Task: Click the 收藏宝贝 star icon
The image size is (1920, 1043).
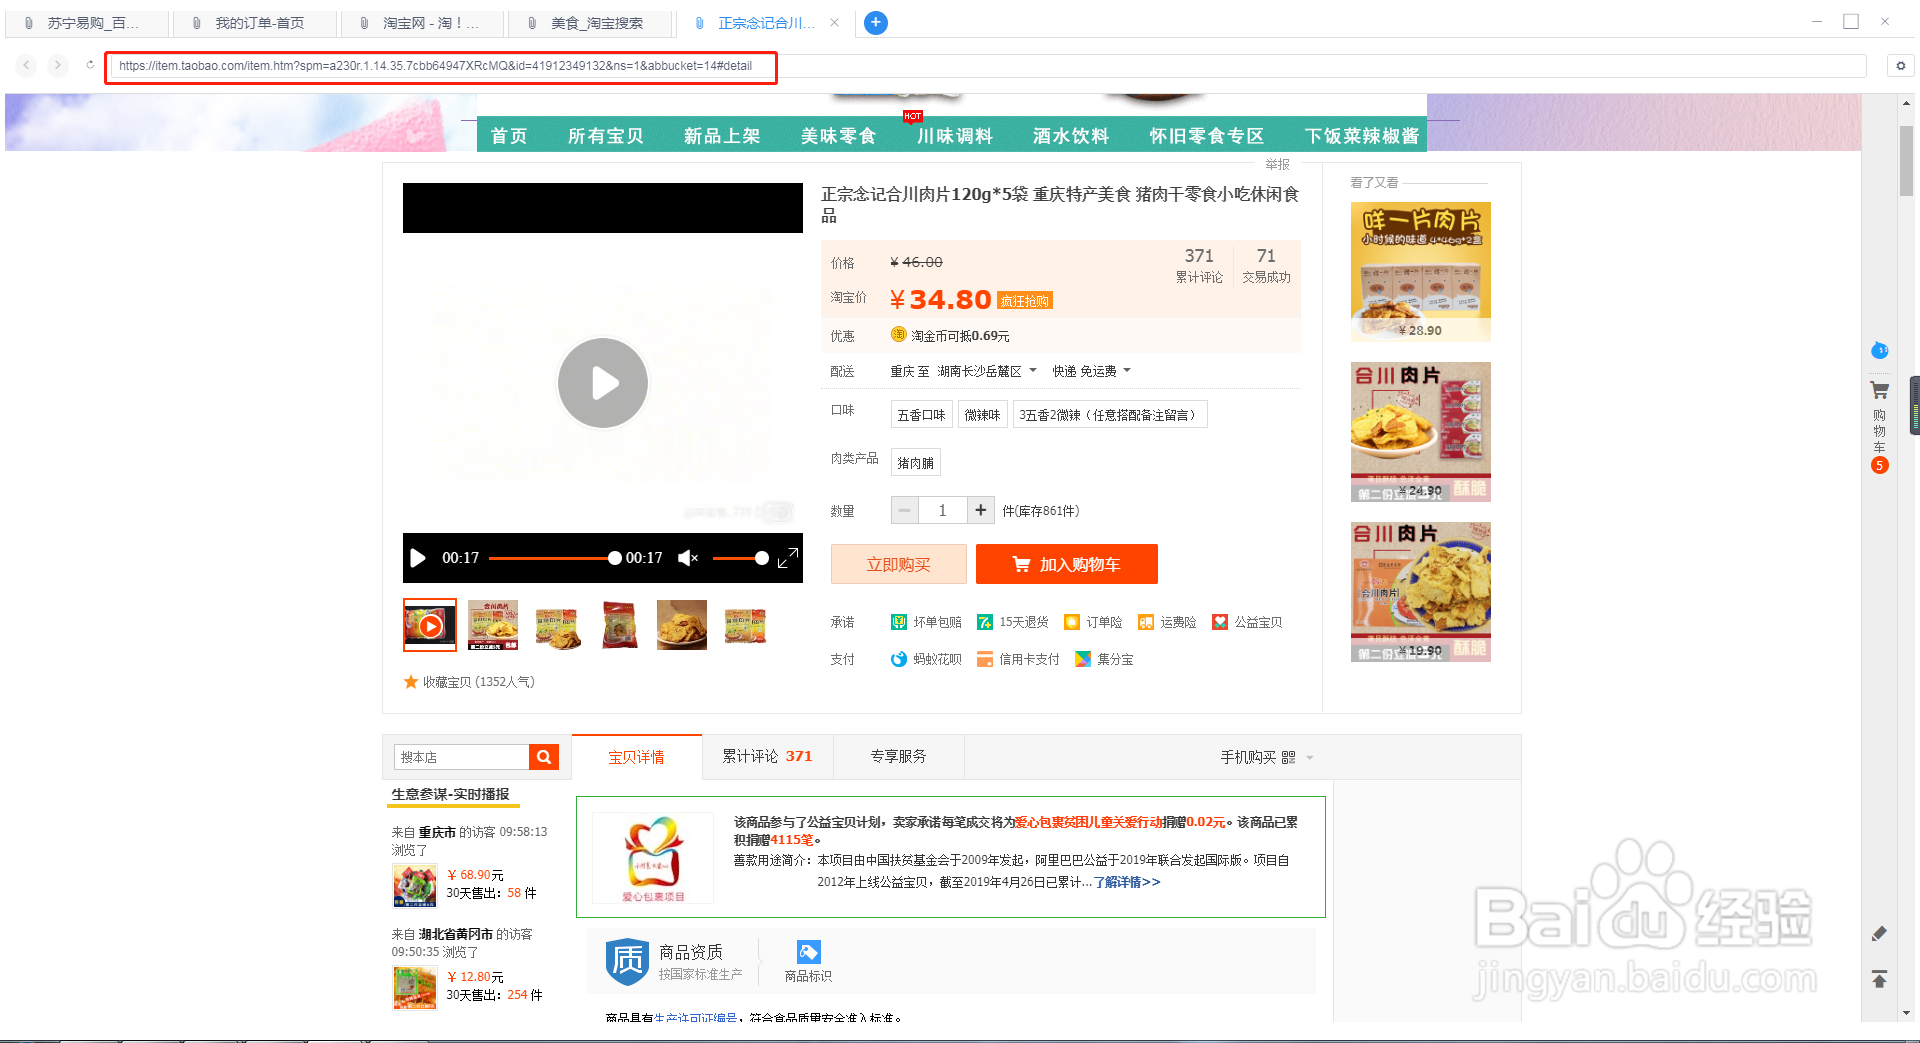Action: tap(410, 682)
